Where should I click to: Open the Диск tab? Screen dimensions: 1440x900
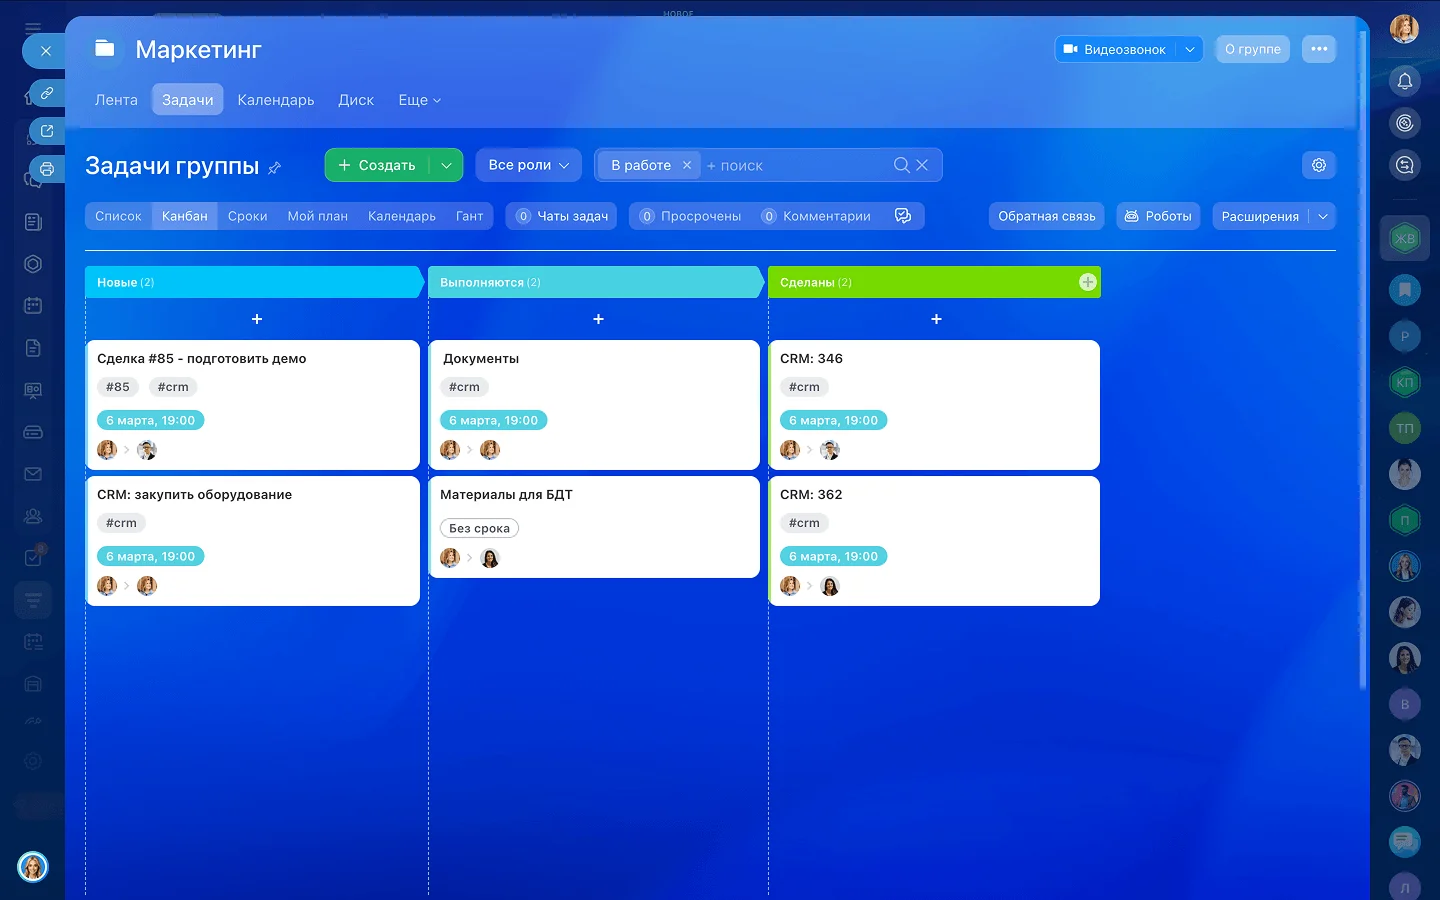(x=356, y=100)
